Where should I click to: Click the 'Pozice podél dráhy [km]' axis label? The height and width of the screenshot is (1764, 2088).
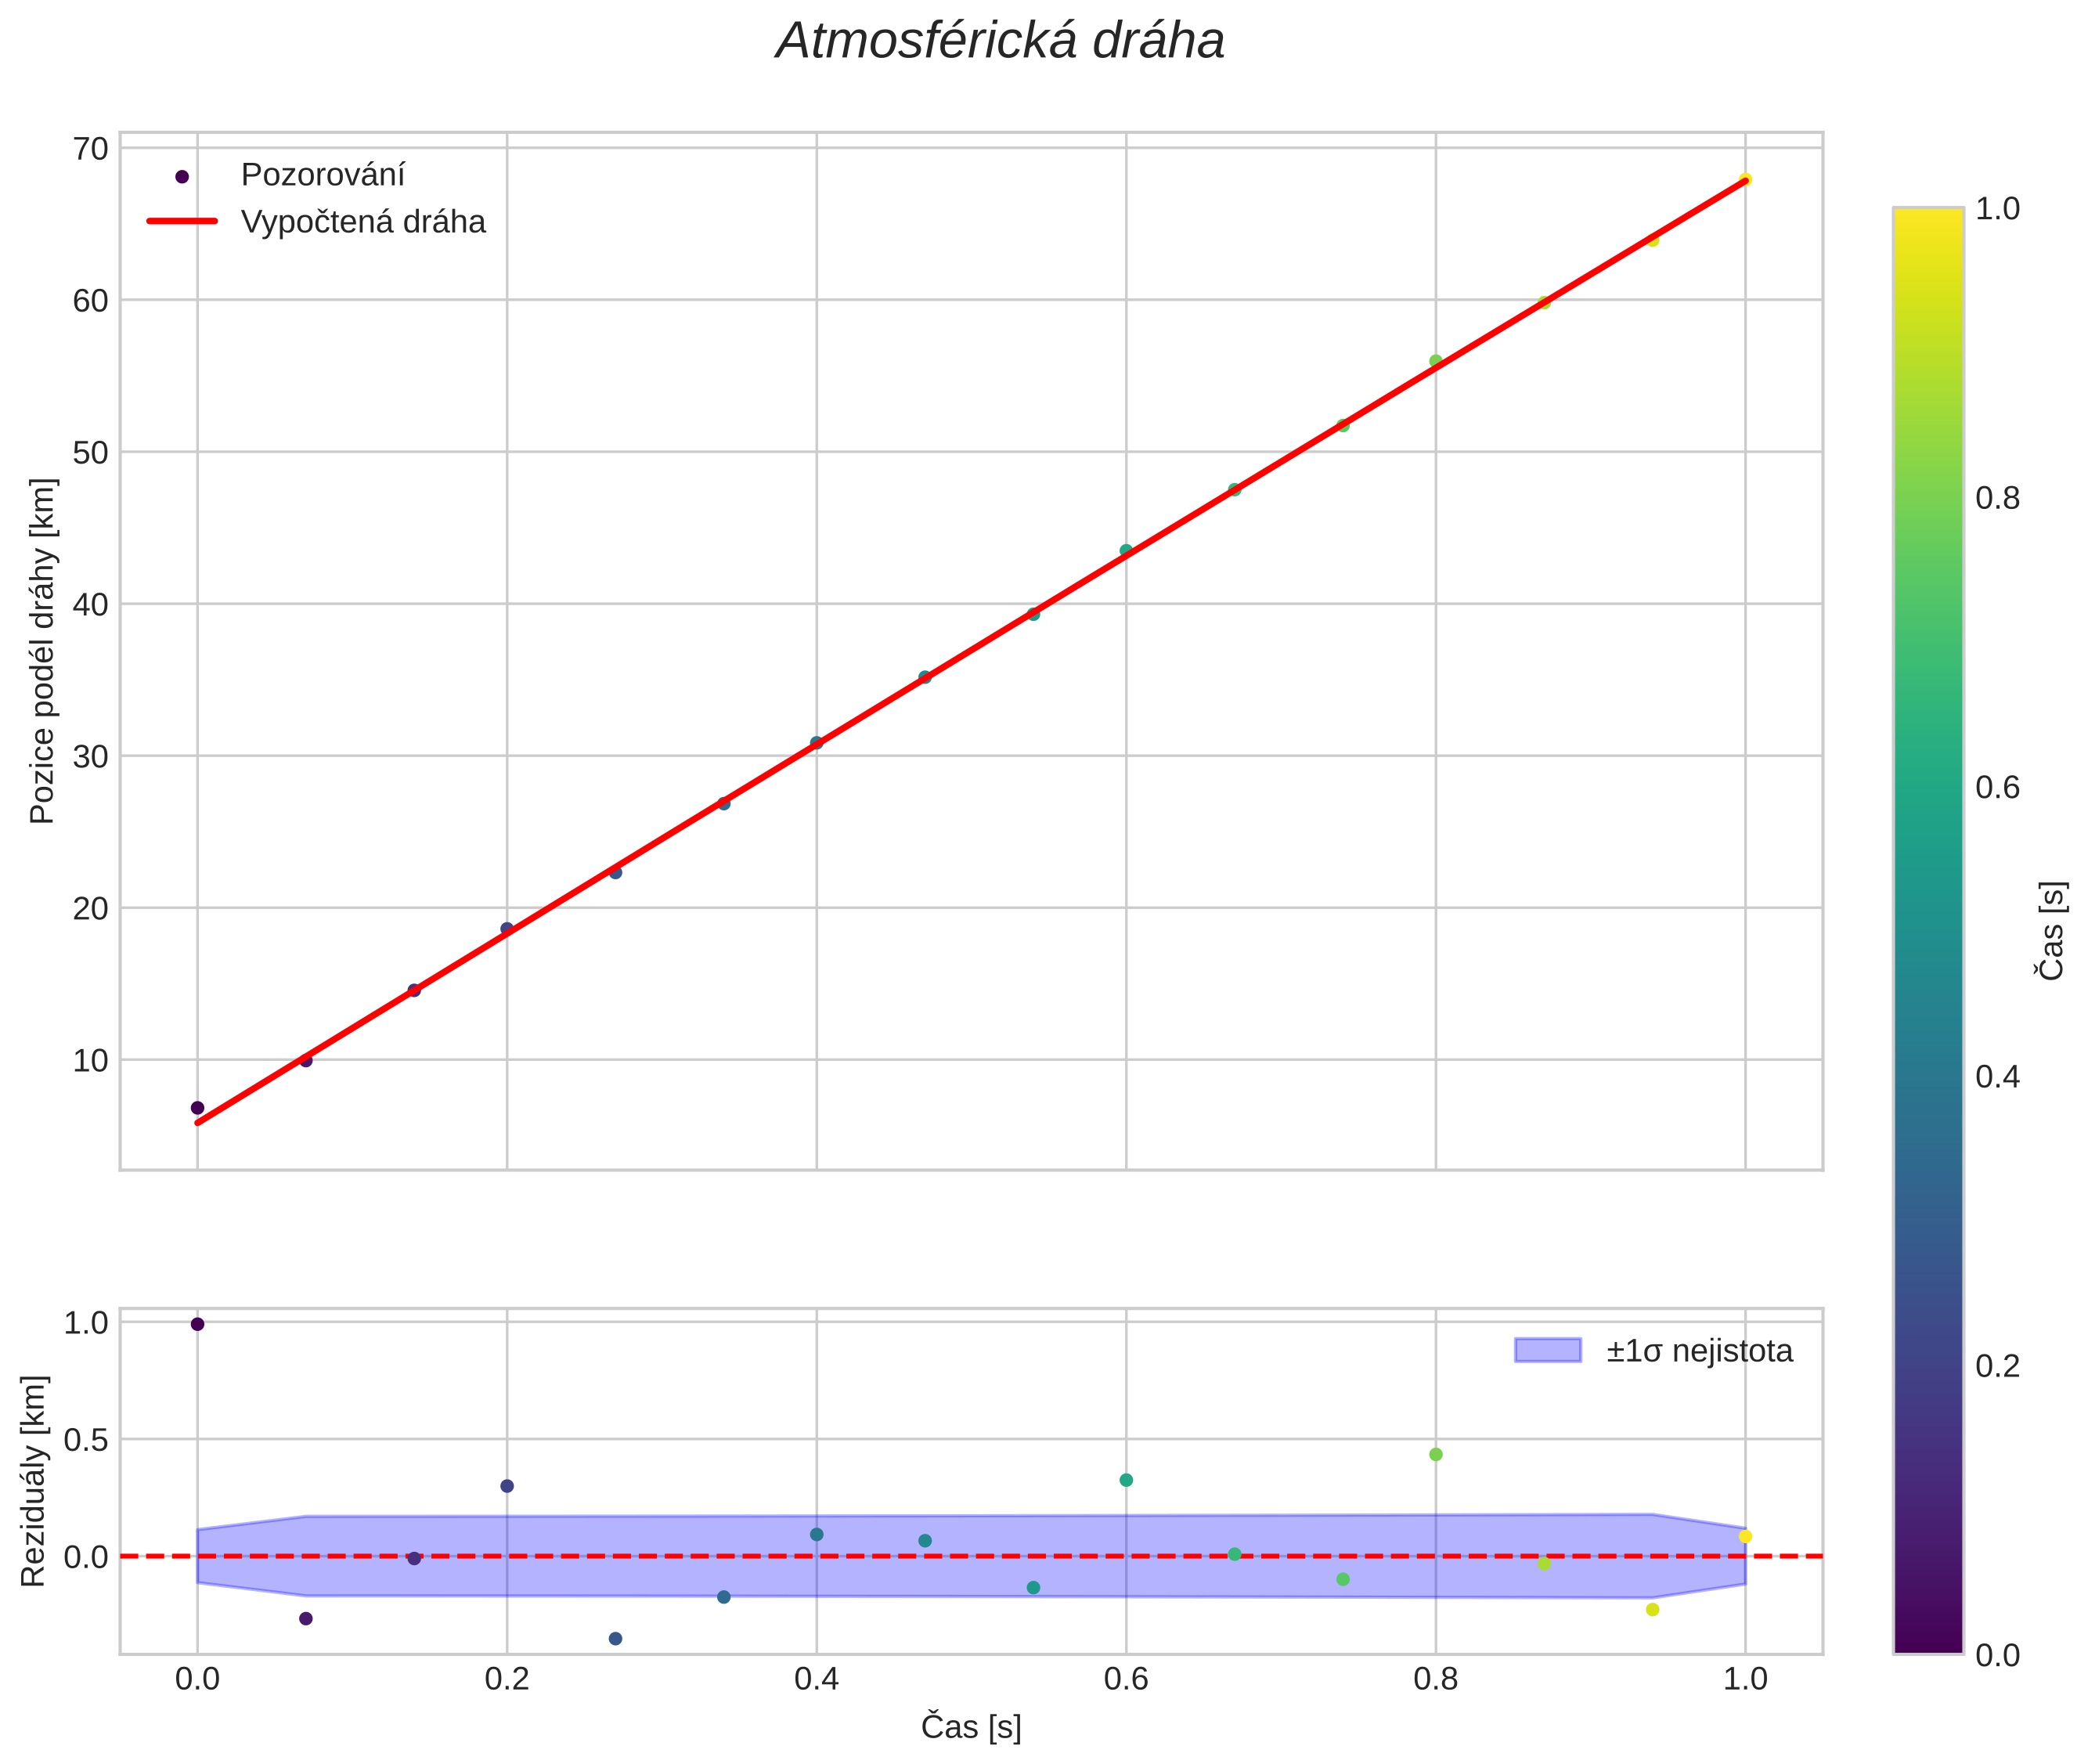pyautogui.click(x=42, y=651)
